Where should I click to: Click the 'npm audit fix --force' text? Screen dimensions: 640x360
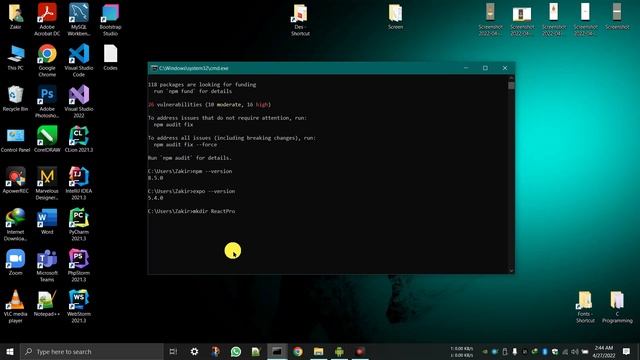185,144
